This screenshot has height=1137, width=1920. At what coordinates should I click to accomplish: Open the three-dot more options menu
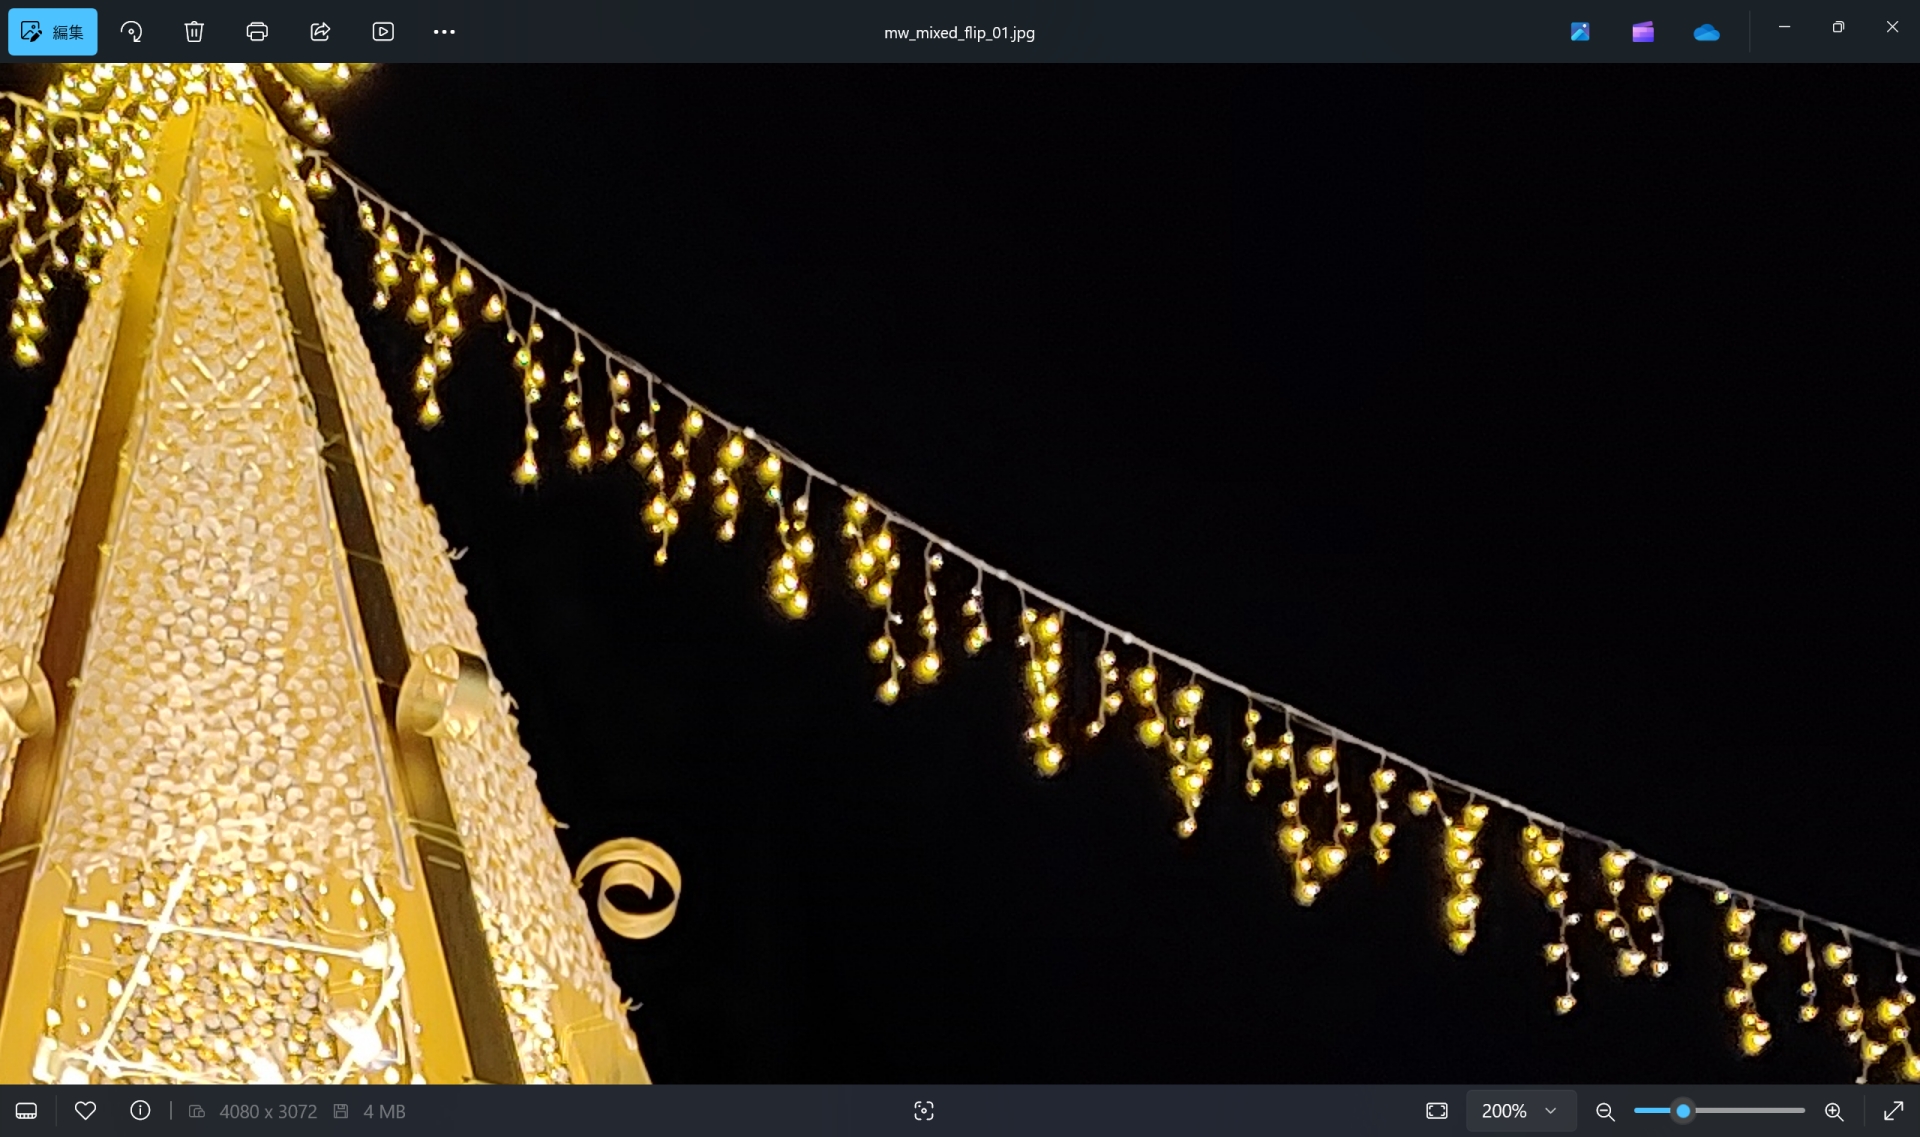pos(444,32)
